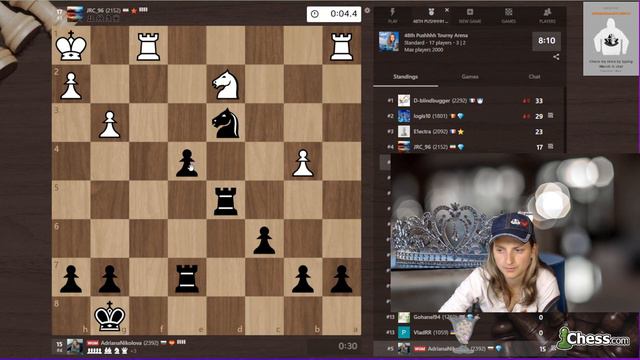Screen dimensions: 640x360
Task: Click AdrianaNikolova name below board
Action: 121,343
